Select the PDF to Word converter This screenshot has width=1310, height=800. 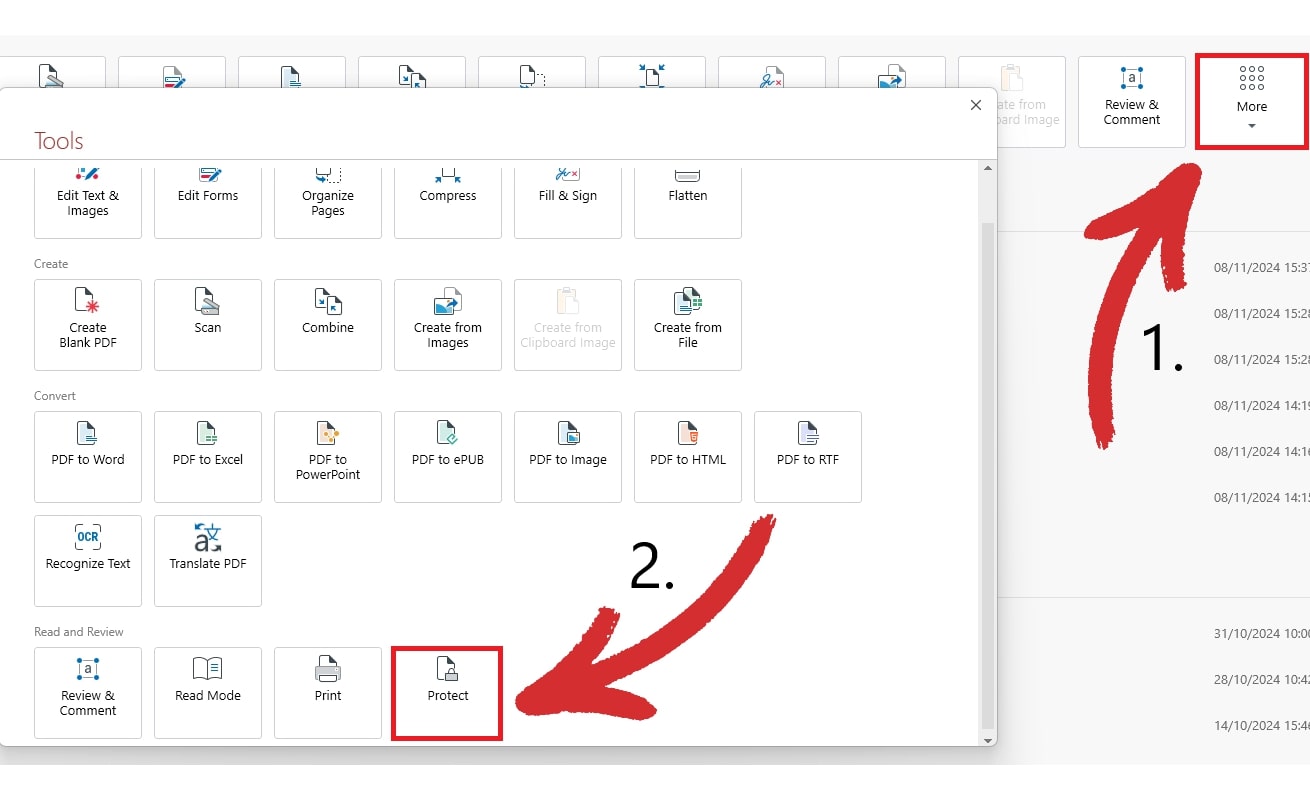tap(88, 456)
